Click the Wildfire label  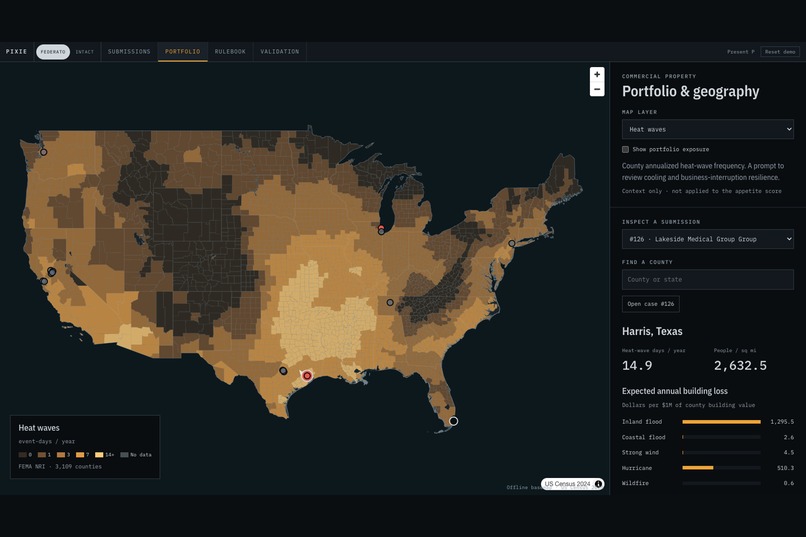(635, 484)
